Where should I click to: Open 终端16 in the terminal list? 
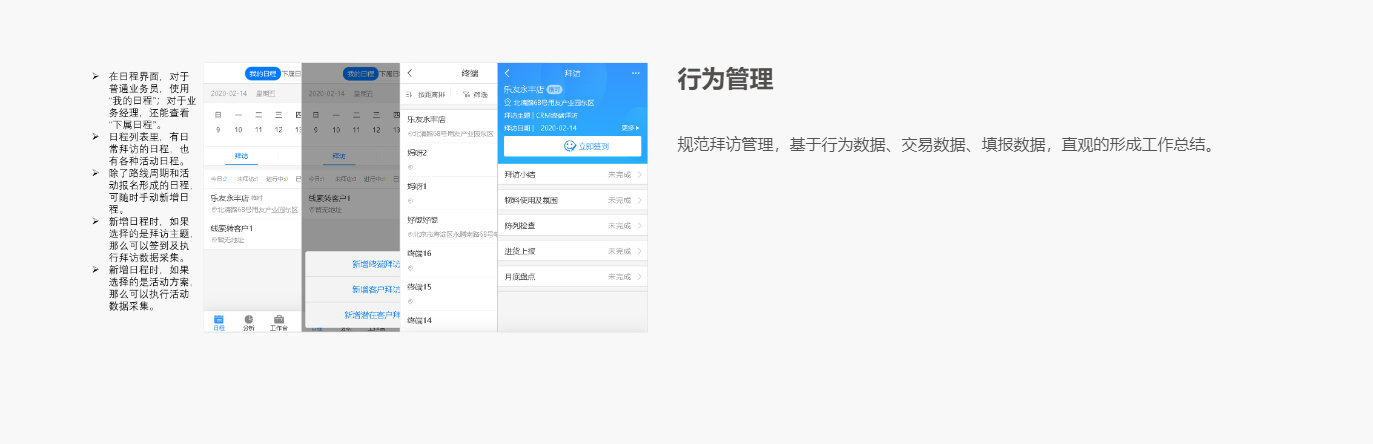(418, 254)
